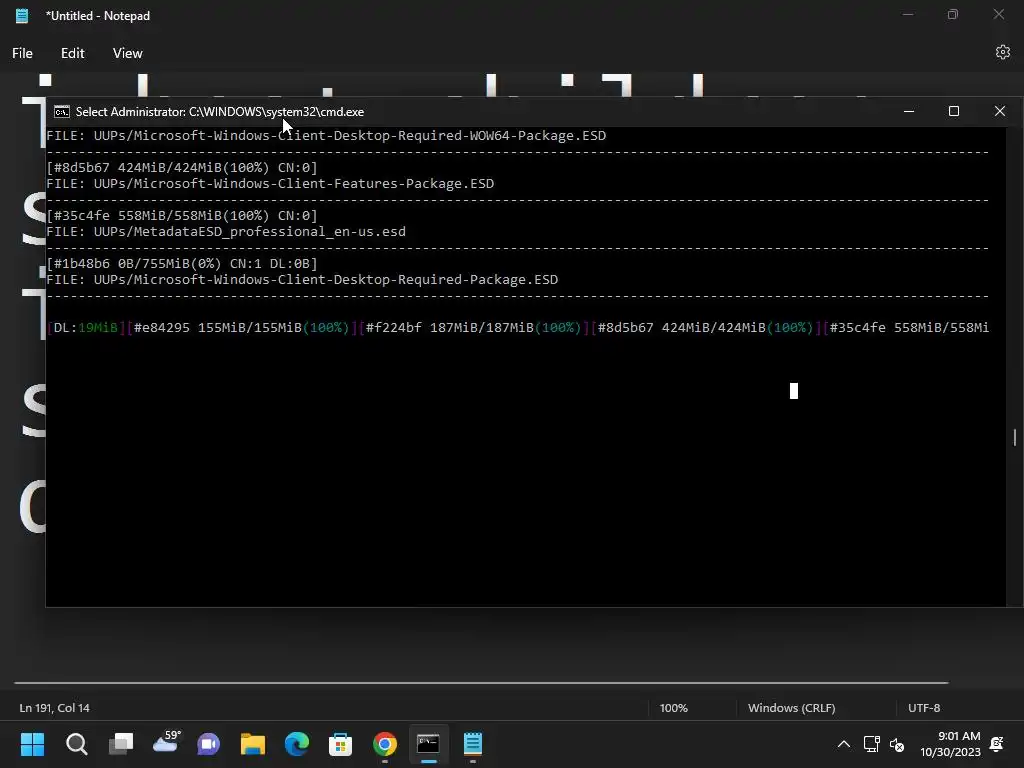The width and height of the screenshot is (1024, 768).
Task: Click the '*Untitled - Notepad' window title
Action: 98,16
